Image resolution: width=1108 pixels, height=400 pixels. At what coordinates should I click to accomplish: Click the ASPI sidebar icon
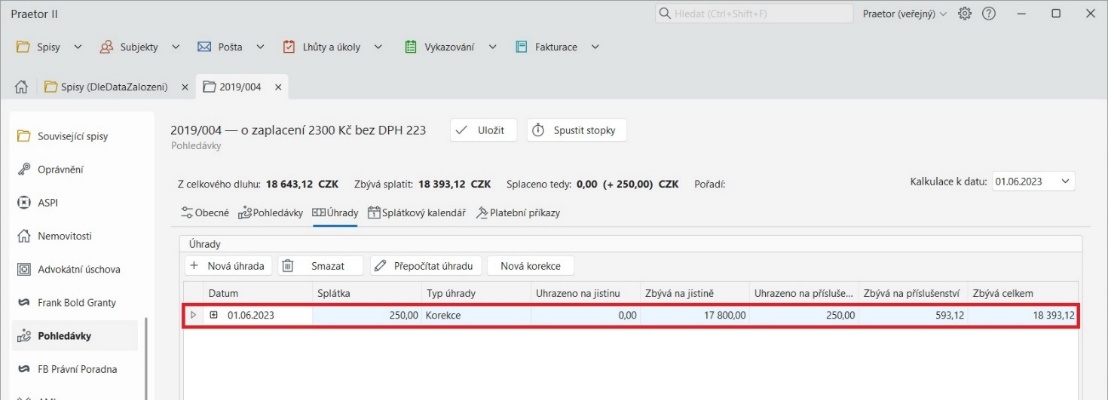tap(23, 203)
